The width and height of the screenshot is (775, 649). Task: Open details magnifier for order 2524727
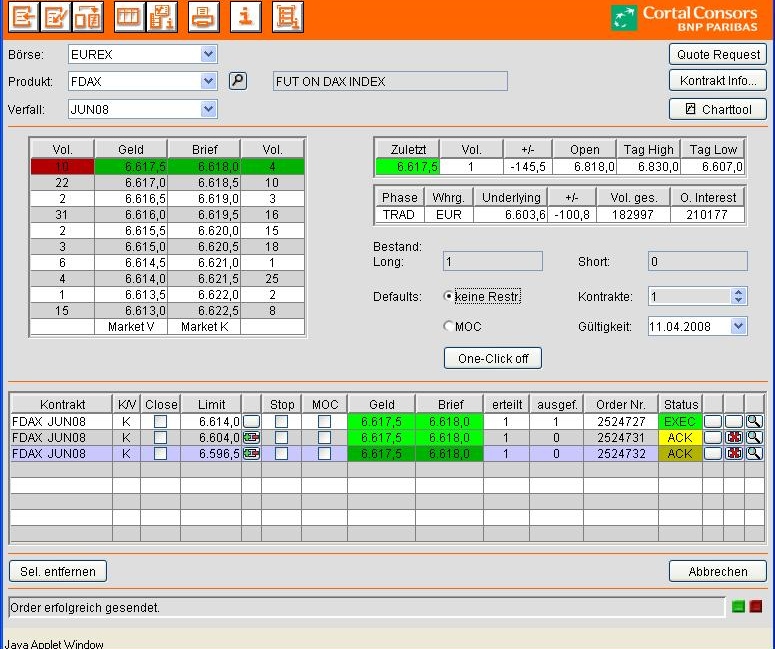(x=754, y=422)
